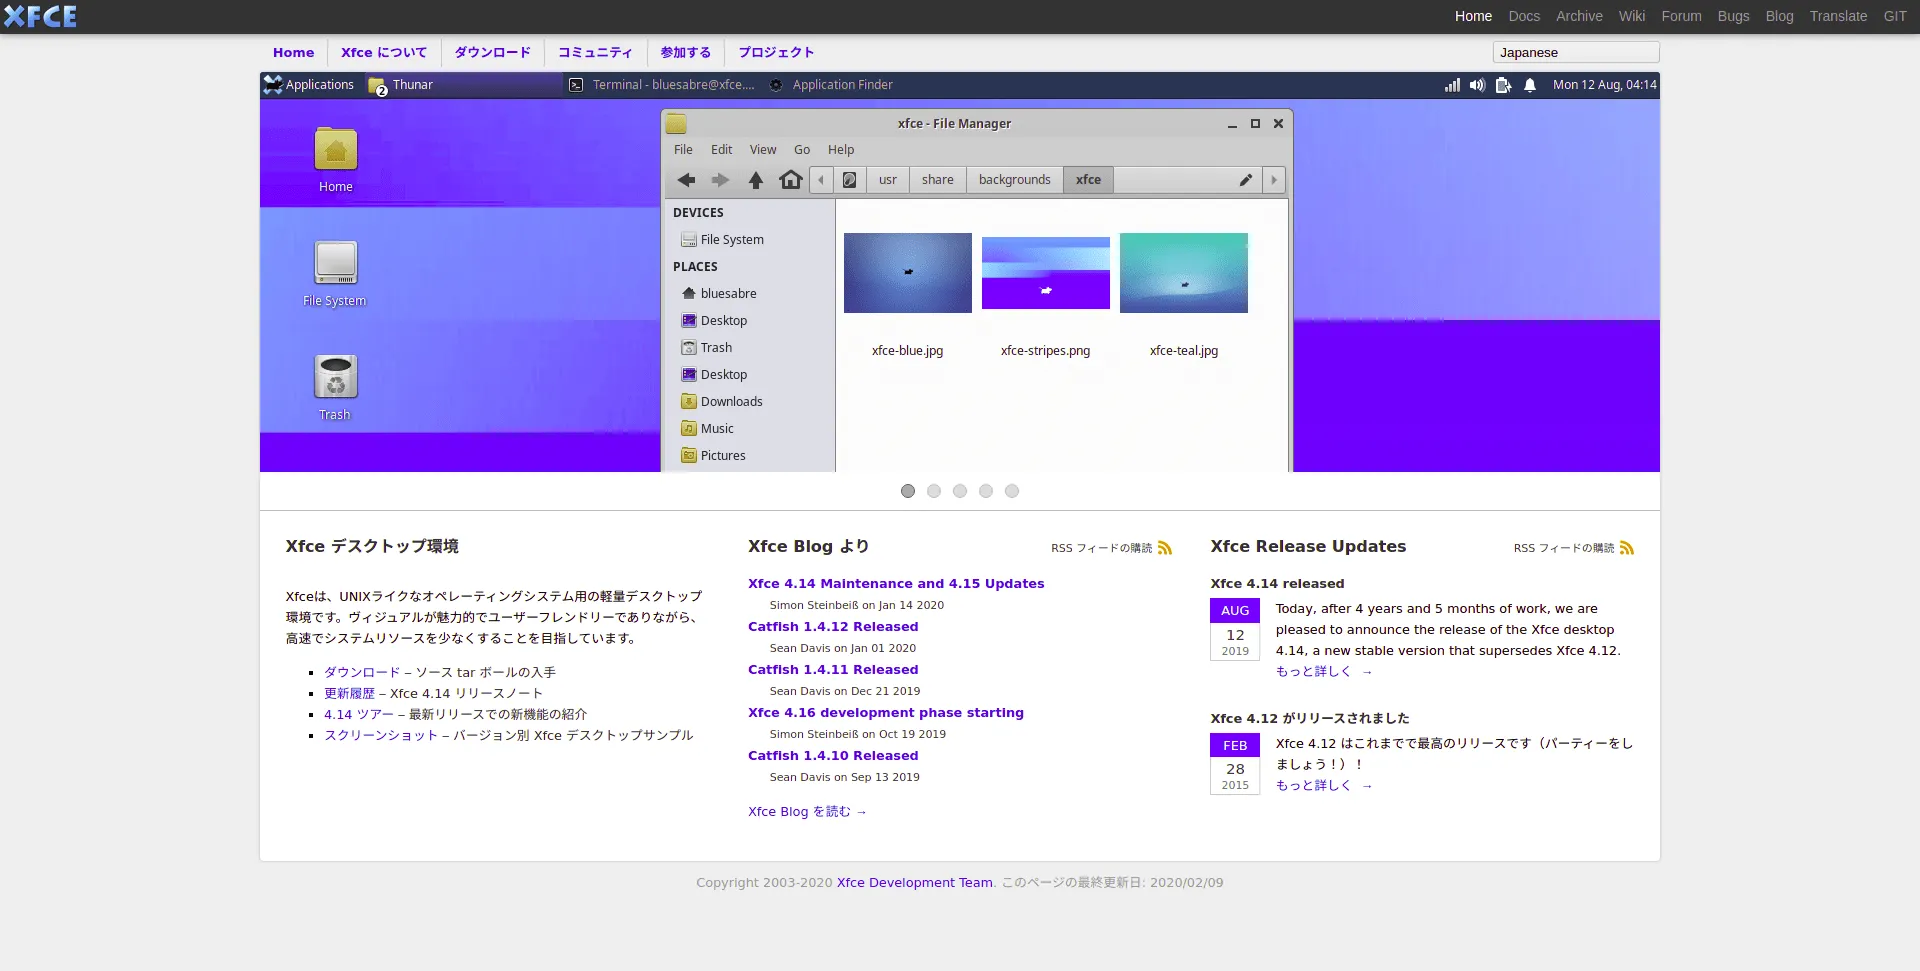Viewport: 1920px width, 971px height.
Task: Select the fourth carousel dot
Action: pos(986,491)
